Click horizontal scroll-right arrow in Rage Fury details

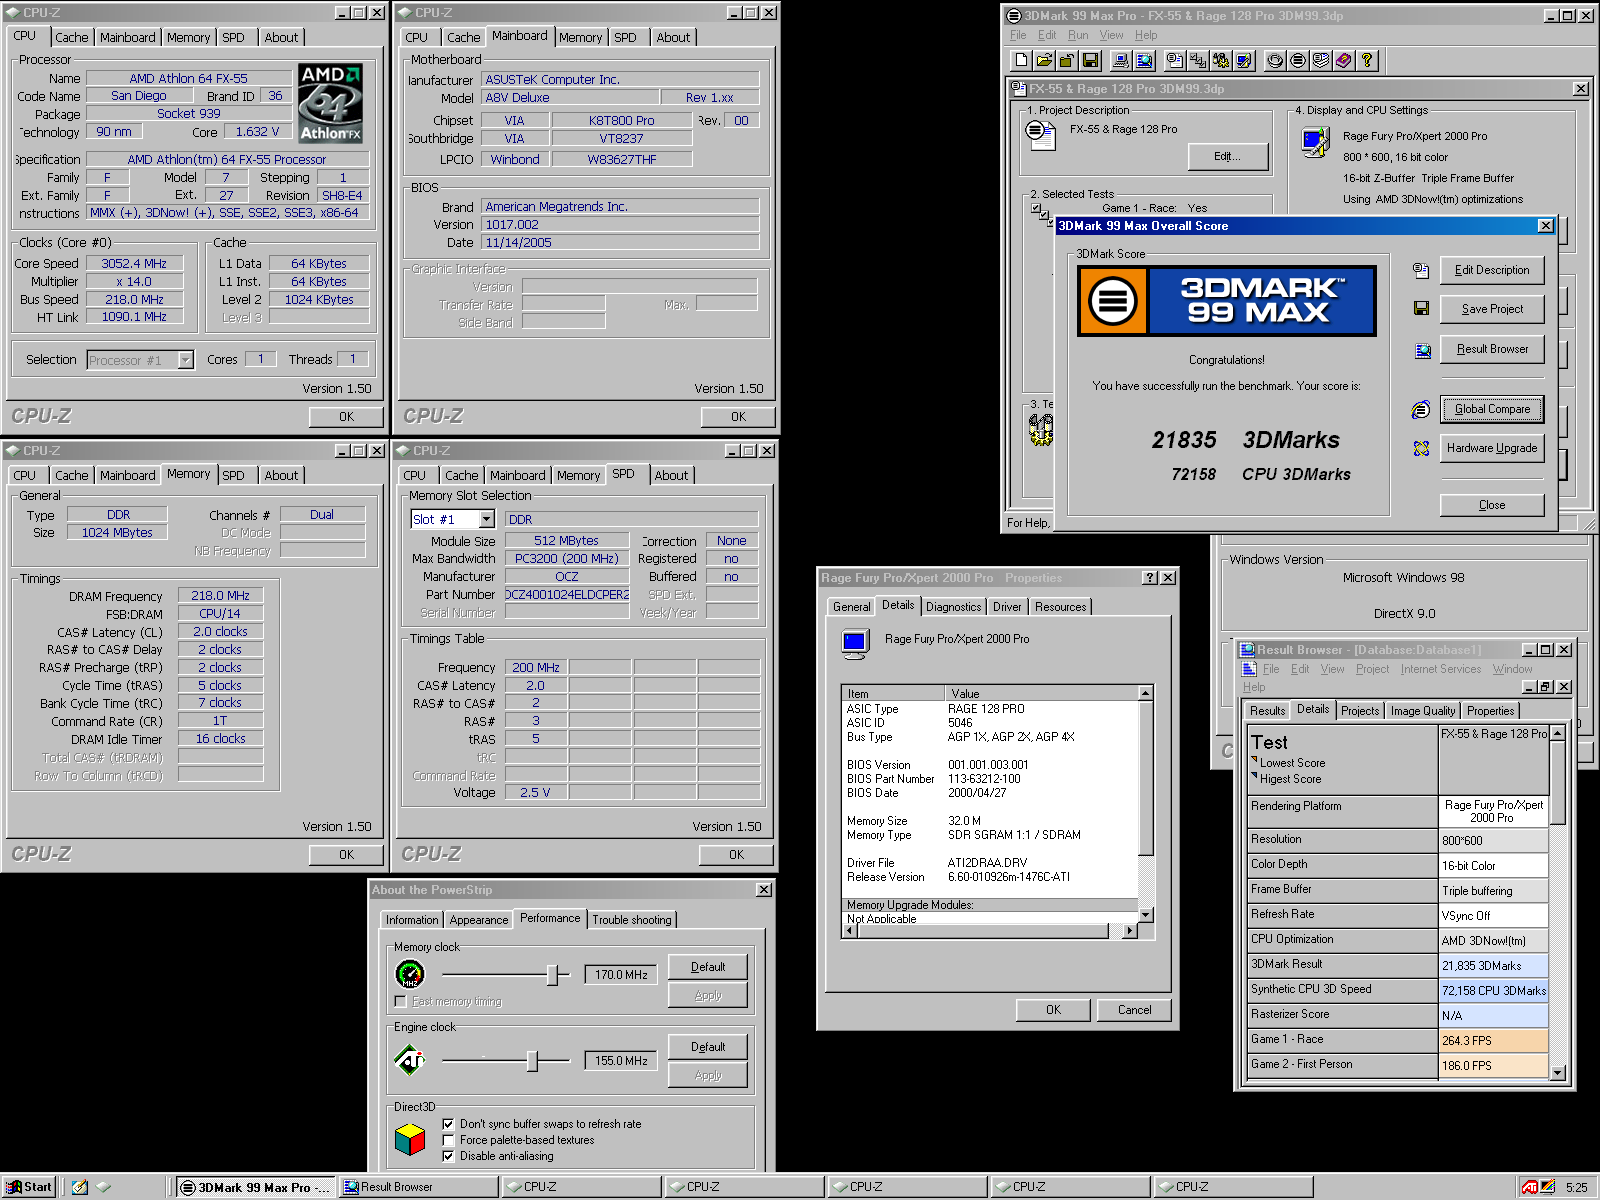click(1130, 931)
